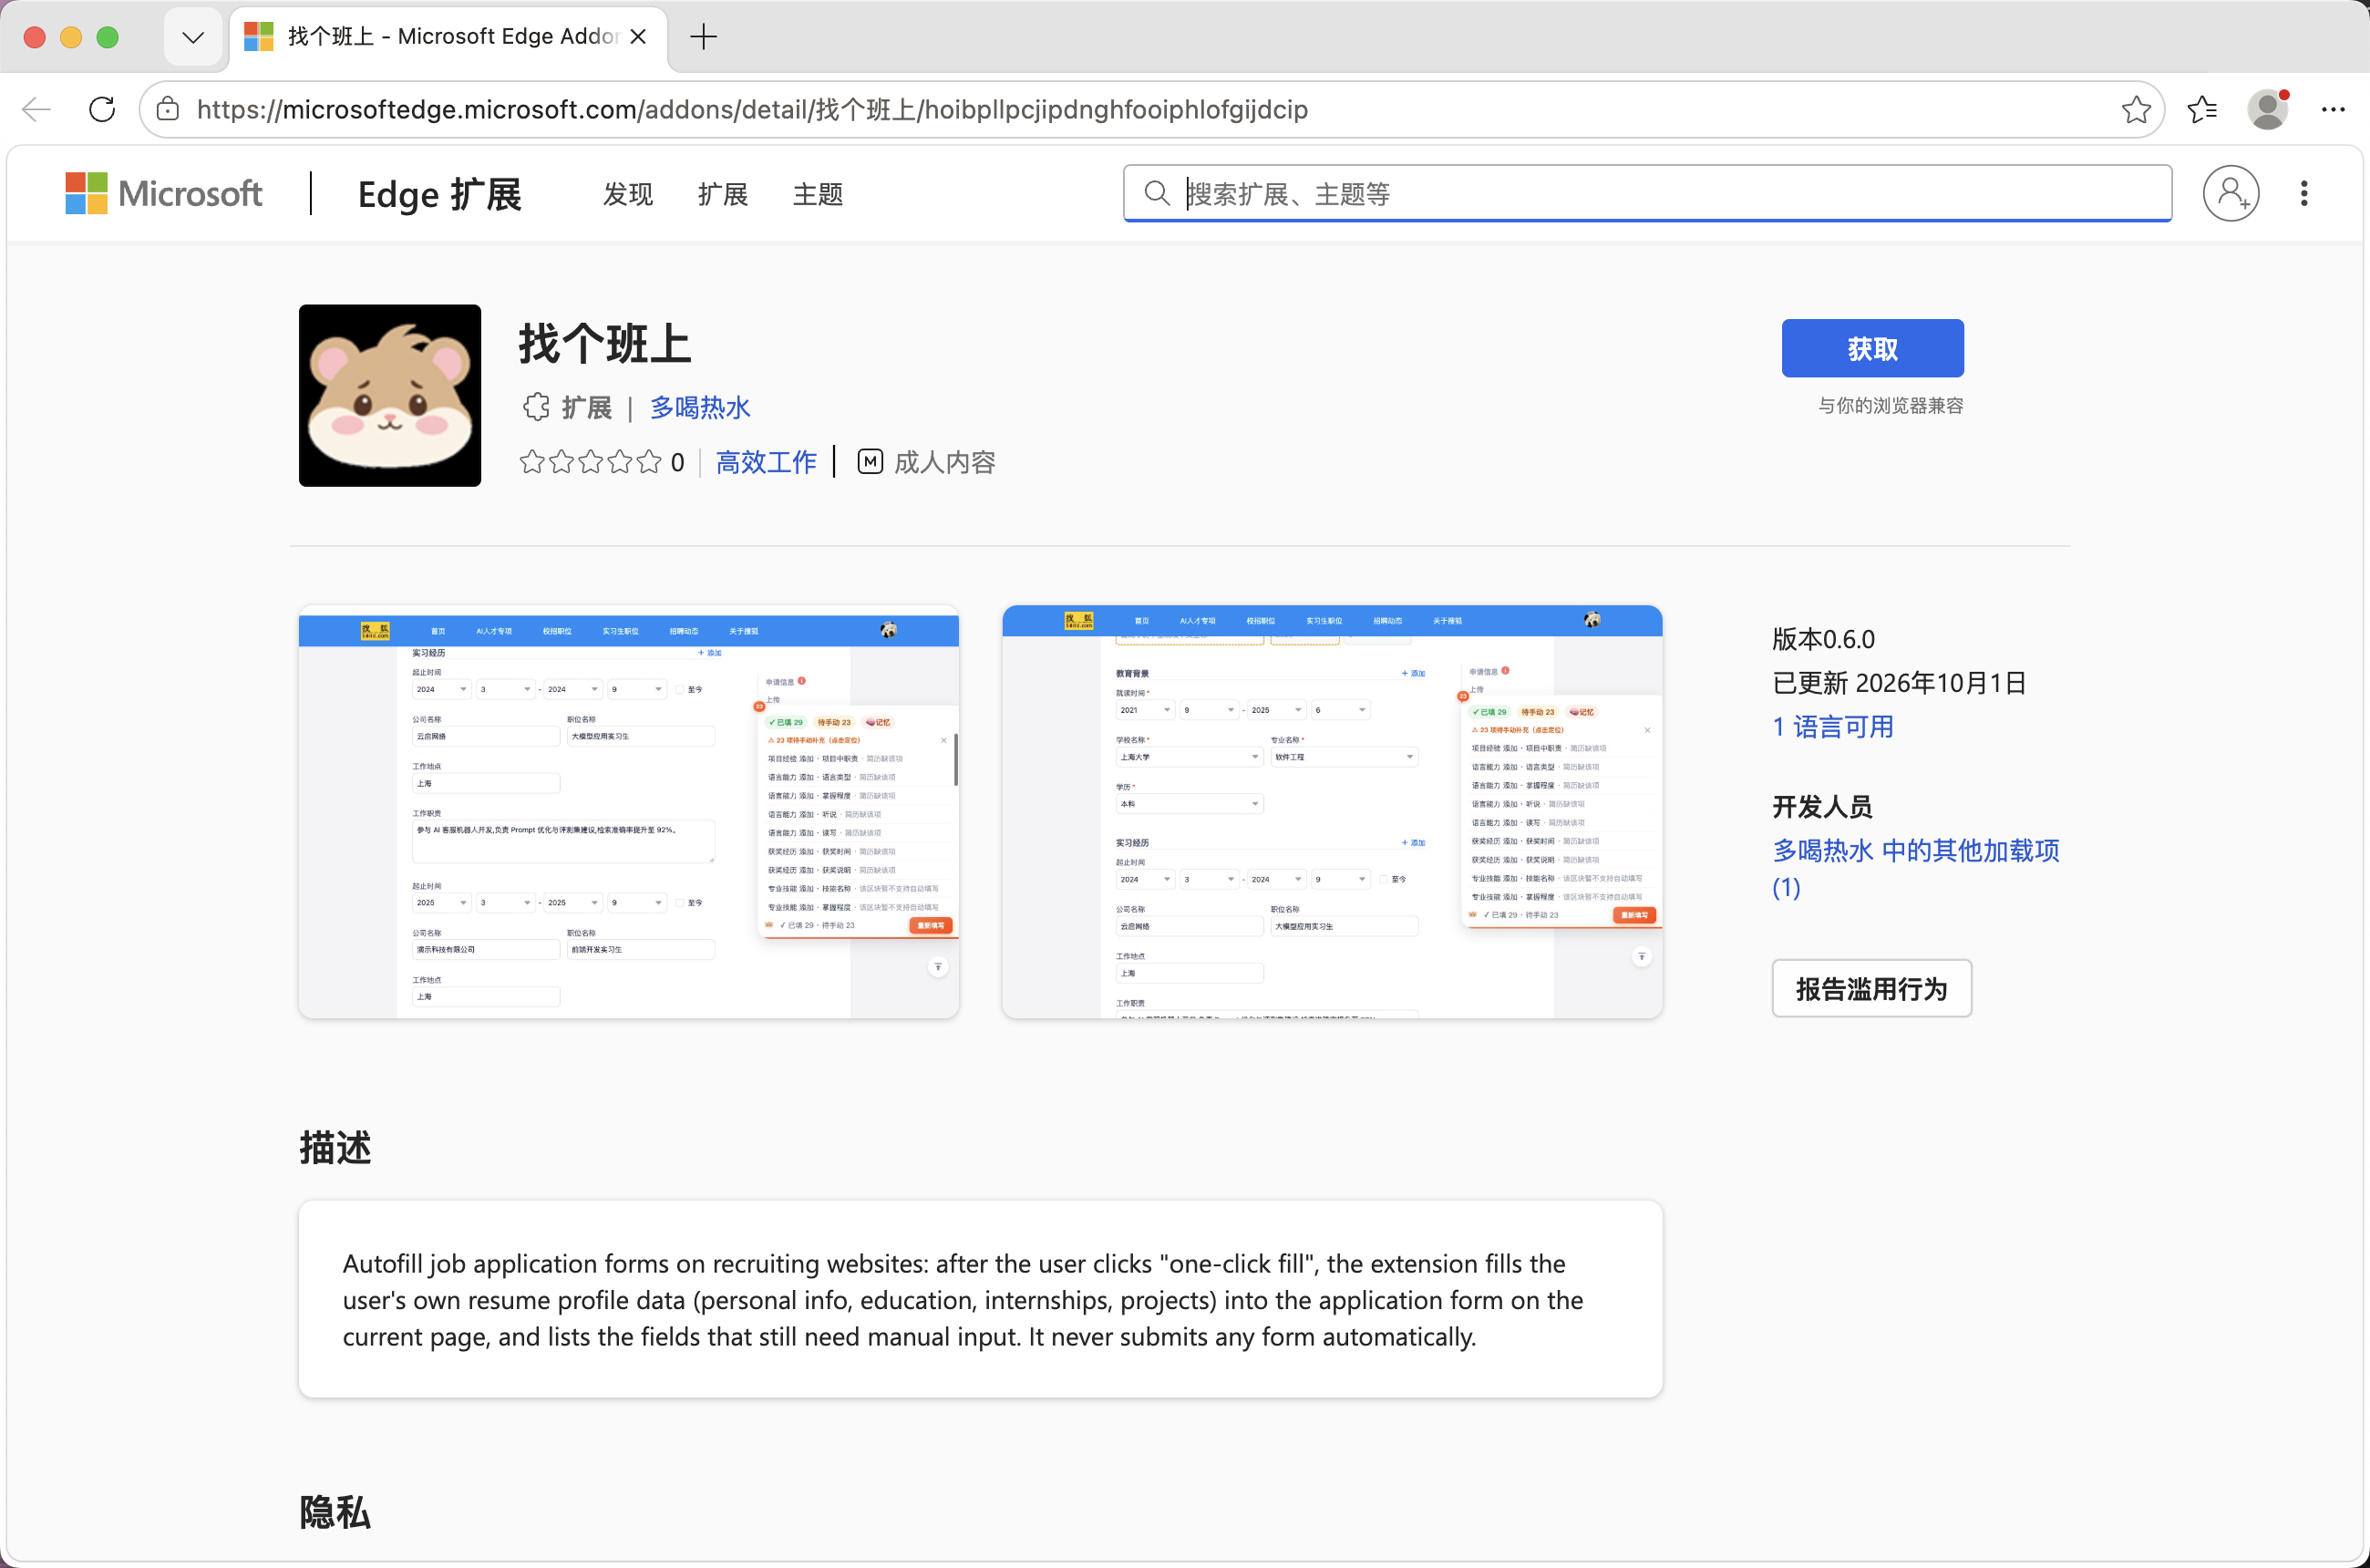
Task: Open the first screenshot thumbnail
Action: tap(629, 812)
